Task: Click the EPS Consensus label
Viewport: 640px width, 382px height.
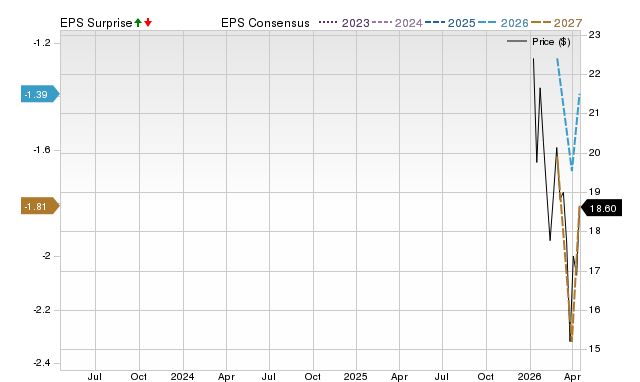Action: coord(265,23)
